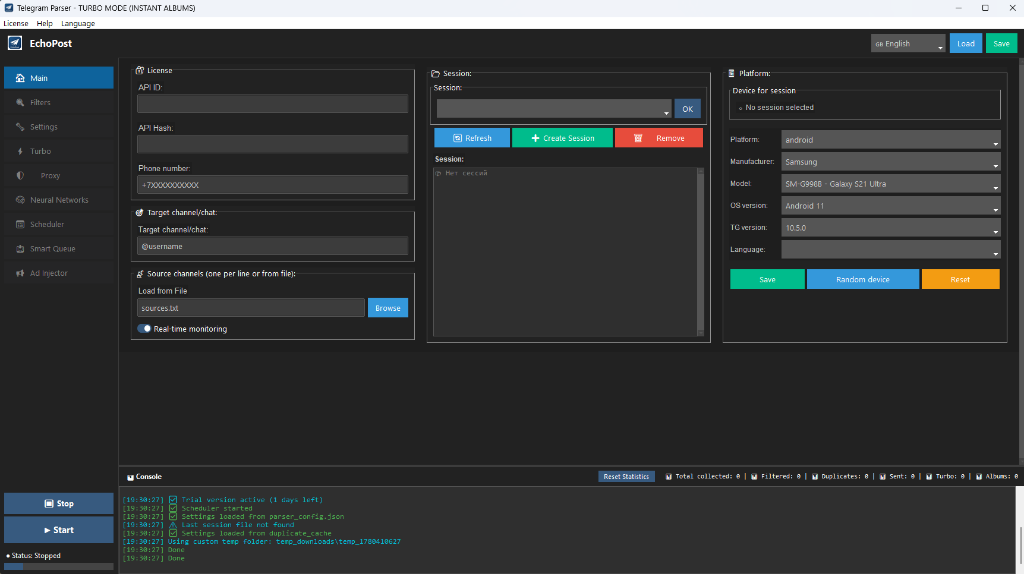Click the Turbo statistics icon
The height and width of the screenshot is (574, 1024).
point(929,477)
